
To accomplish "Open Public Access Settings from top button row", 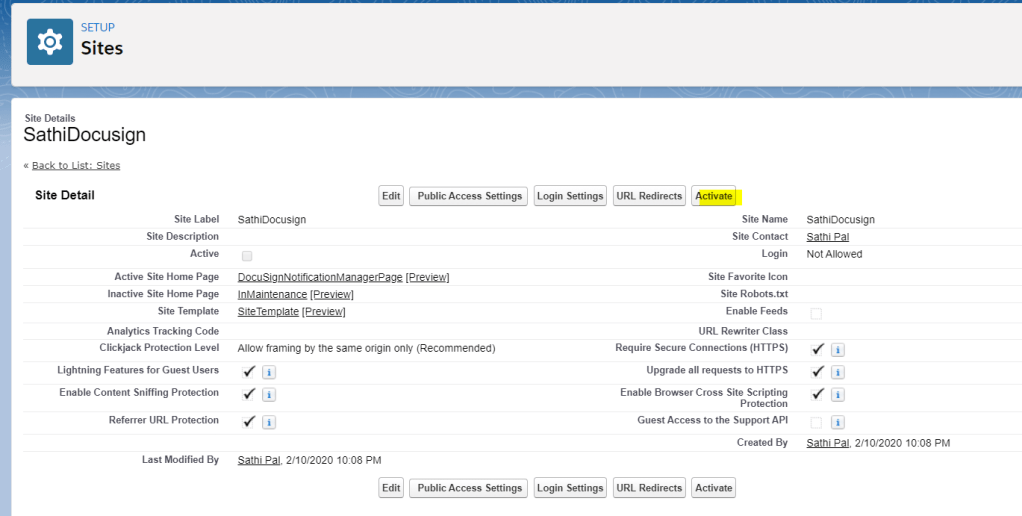I will (x=469, y=196).
